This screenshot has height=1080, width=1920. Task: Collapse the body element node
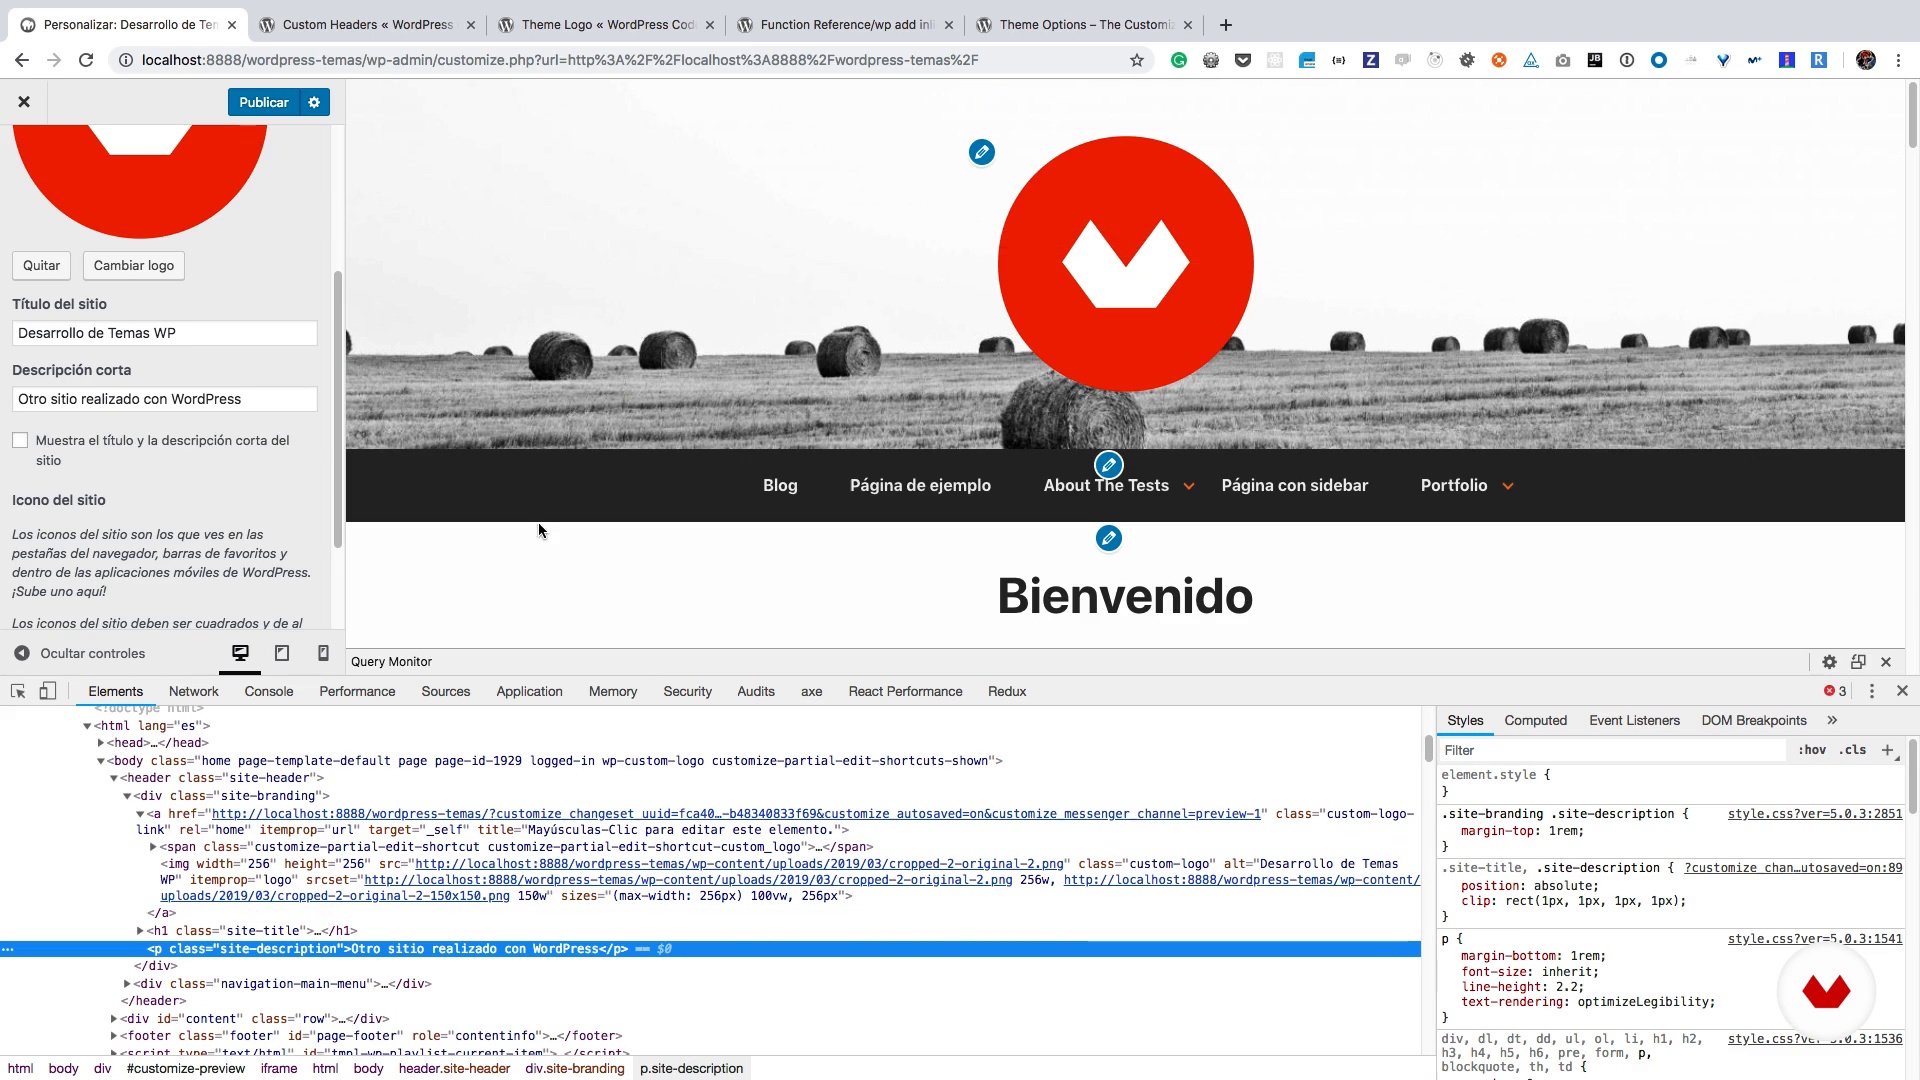pos(101,761)
